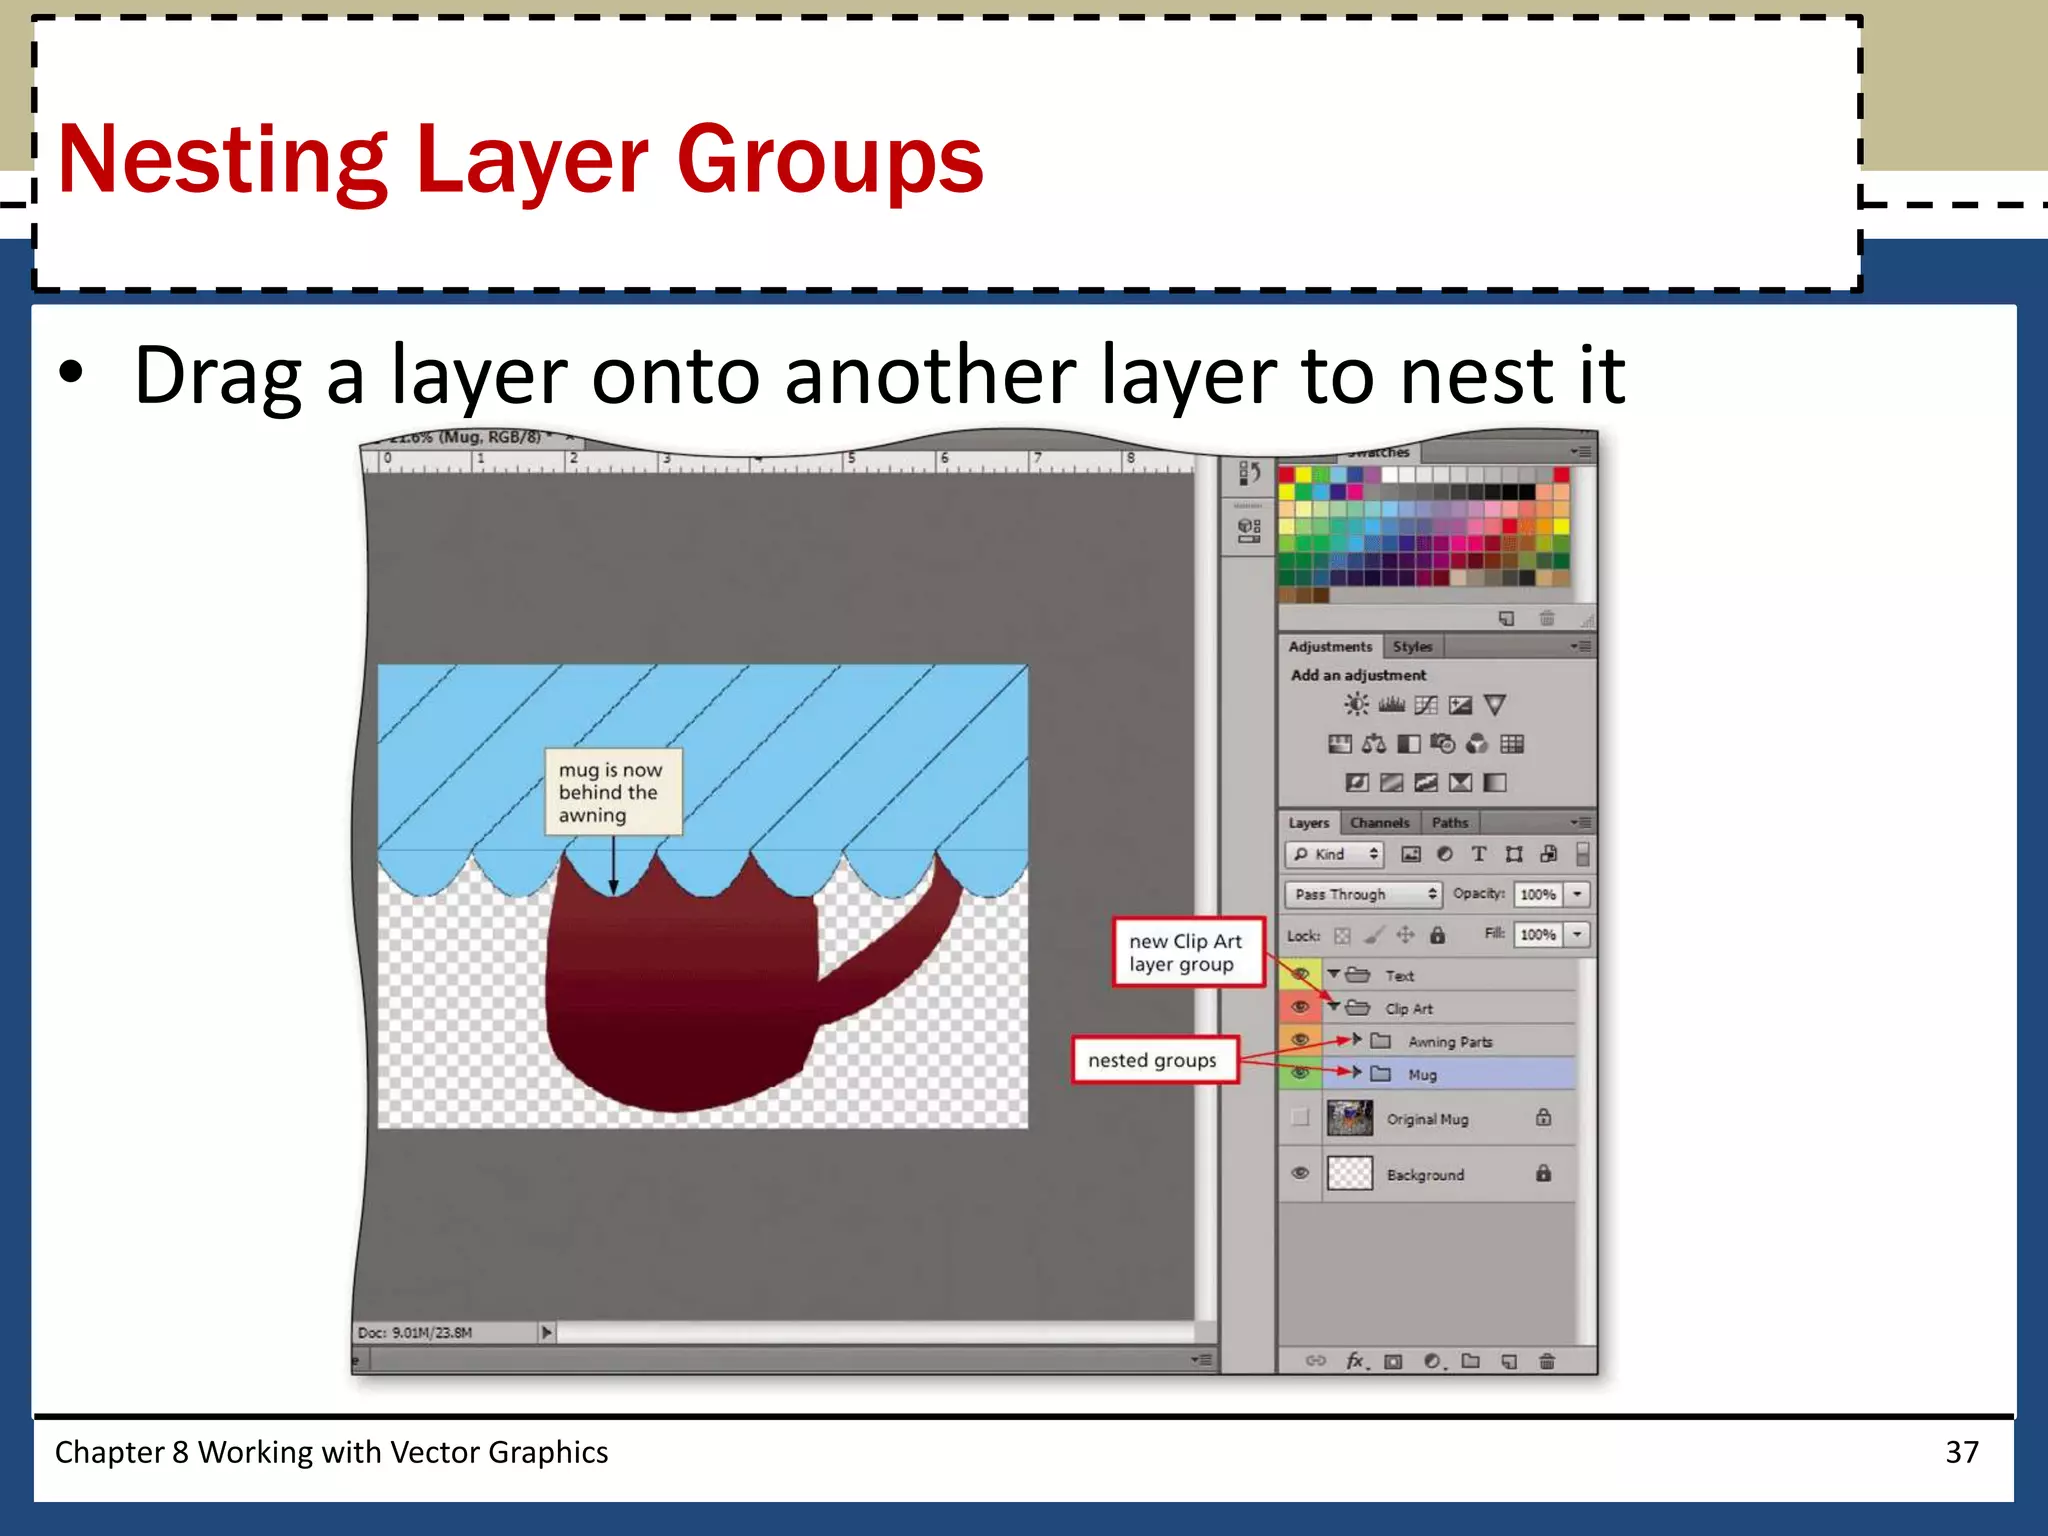Open the History panel icon
Viewport: 2048px width, 1536px height.
(1249, 473)
